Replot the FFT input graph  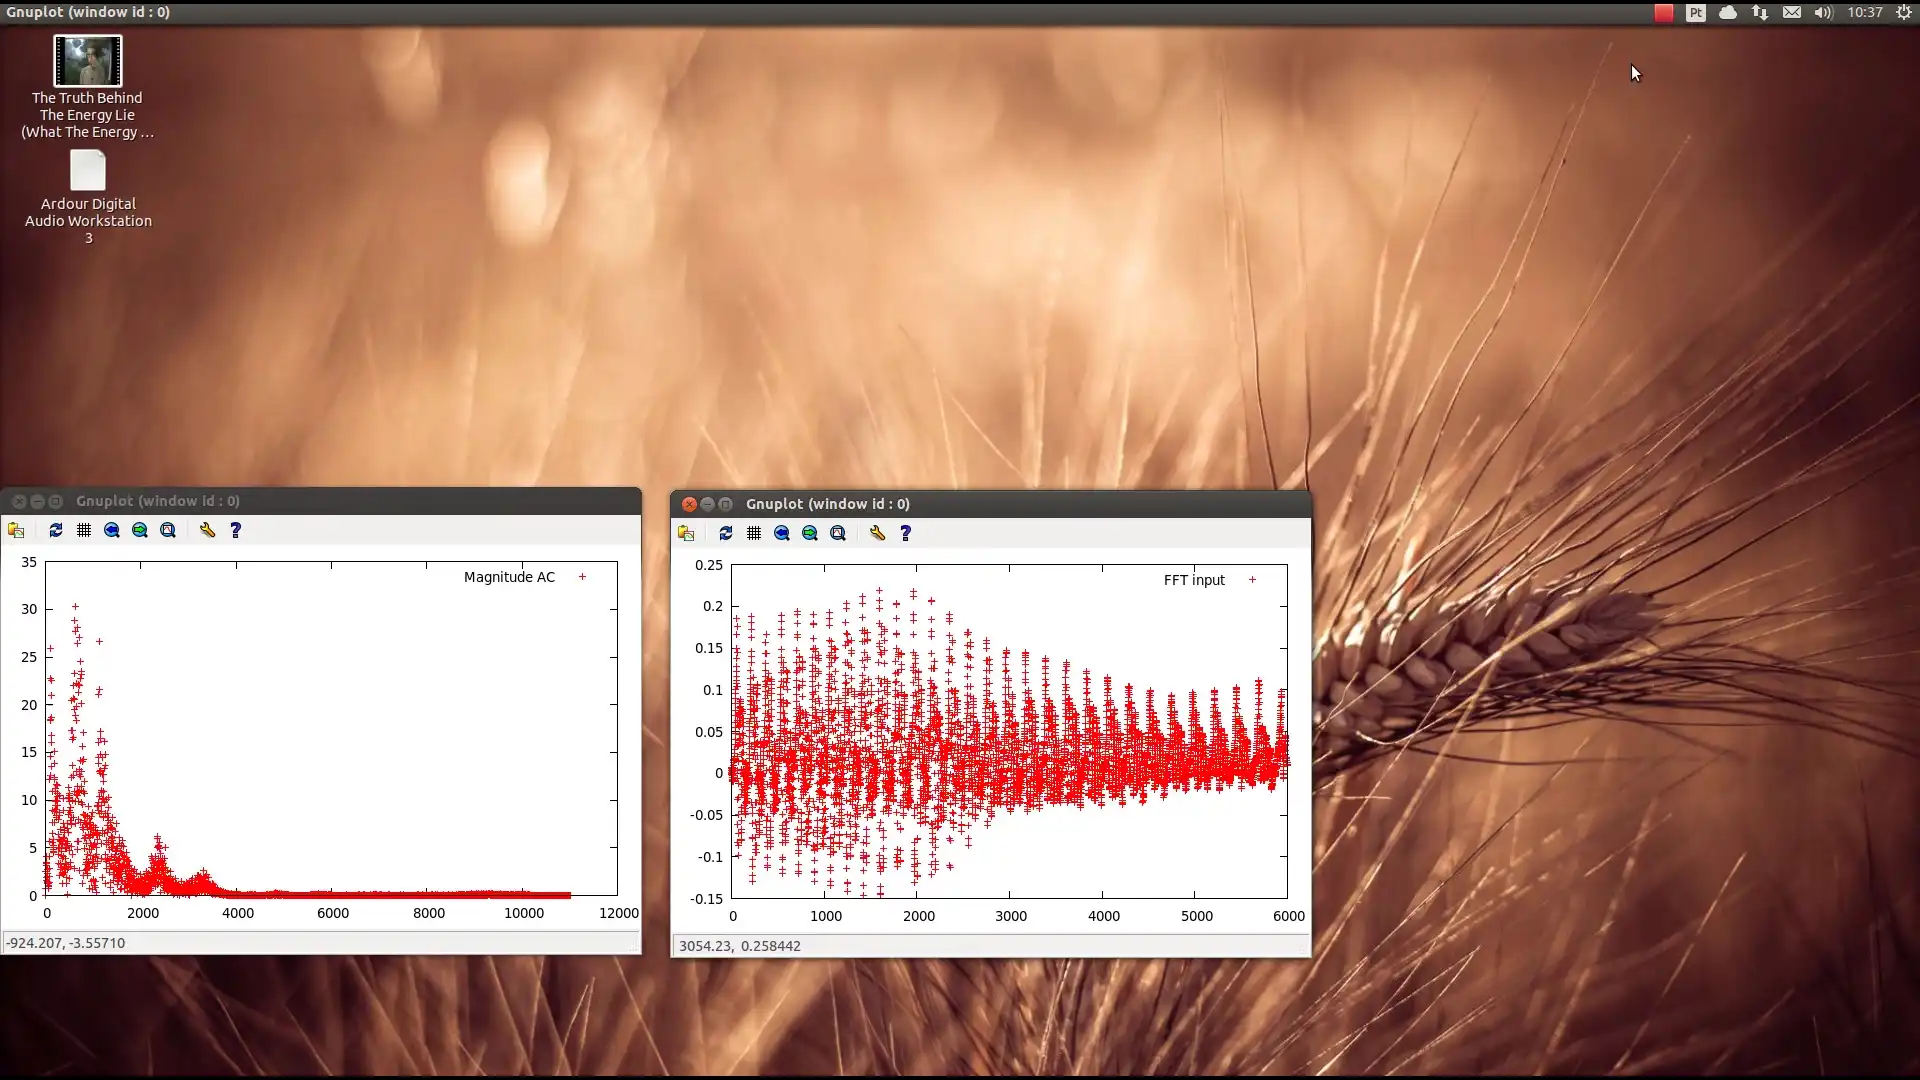(725, 533)
